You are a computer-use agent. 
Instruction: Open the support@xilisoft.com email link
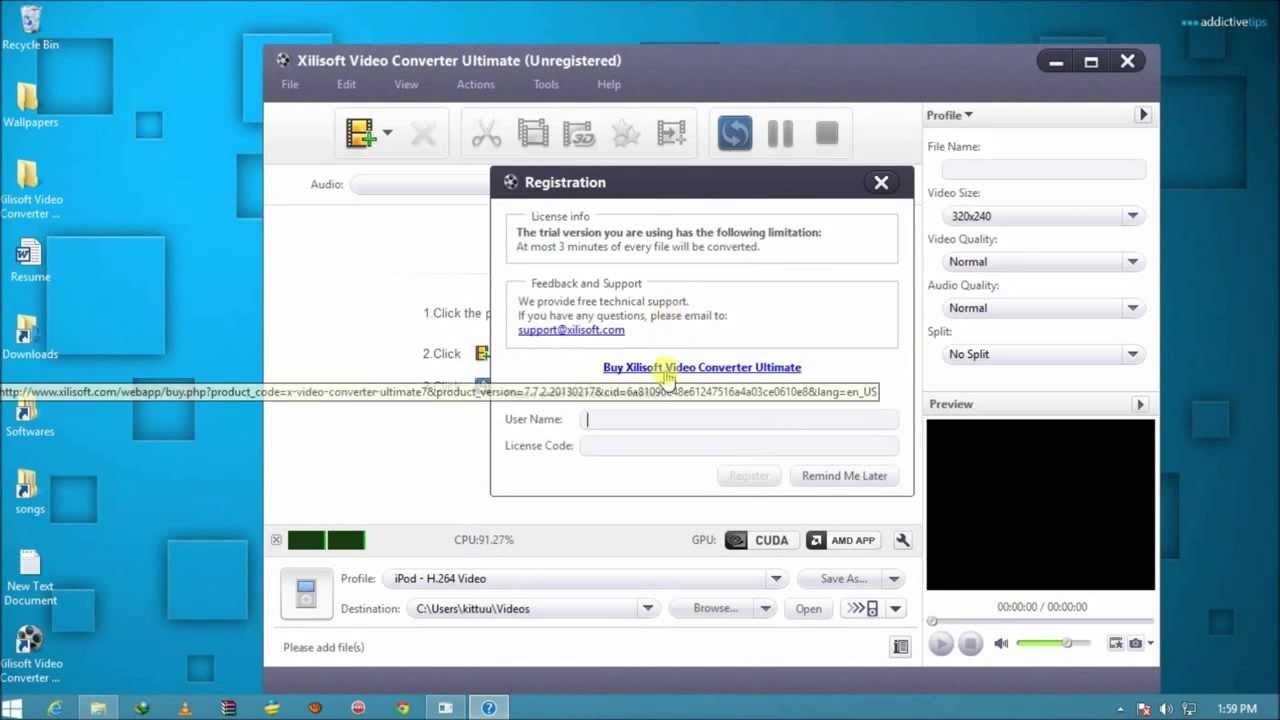pos(571,330)
